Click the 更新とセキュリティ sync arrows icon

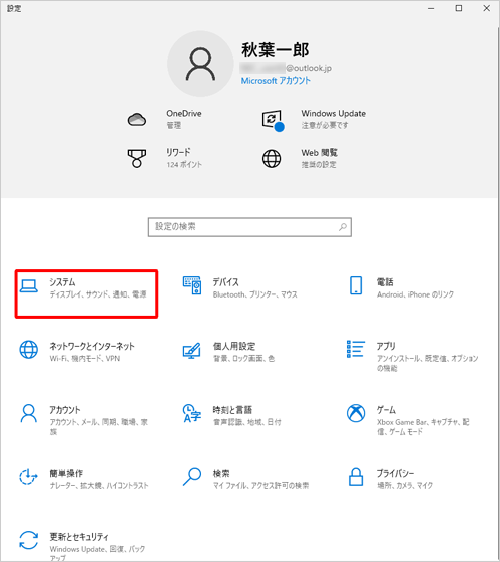click(29, 540)
